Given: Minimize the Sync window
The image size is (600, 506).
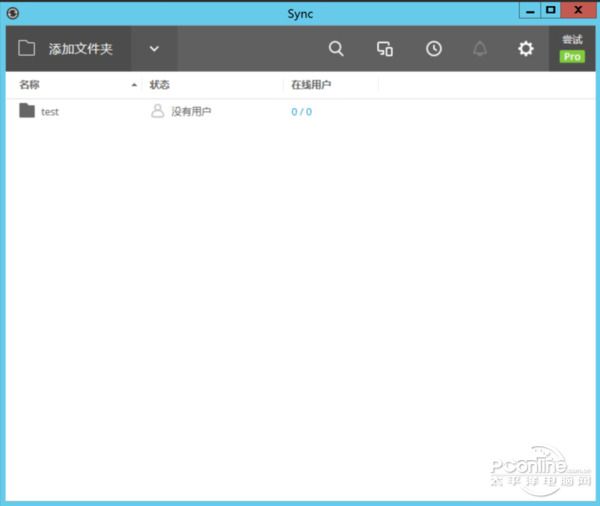Looking at the screenshot, I should click(530, 10).
